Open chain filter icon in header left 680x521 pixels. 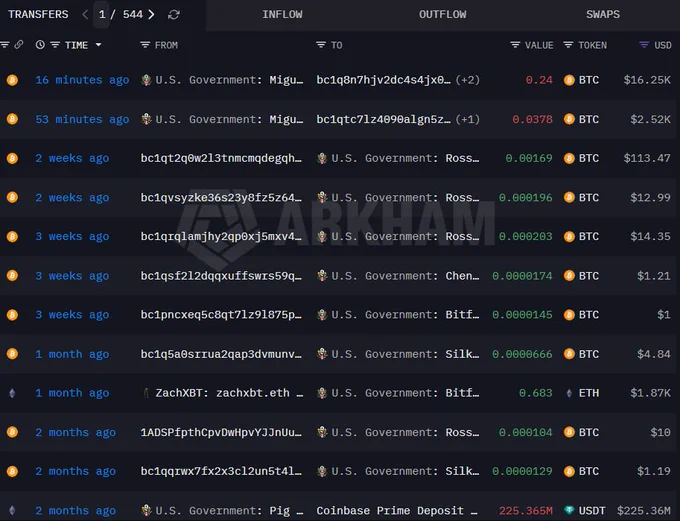[5, 45]
